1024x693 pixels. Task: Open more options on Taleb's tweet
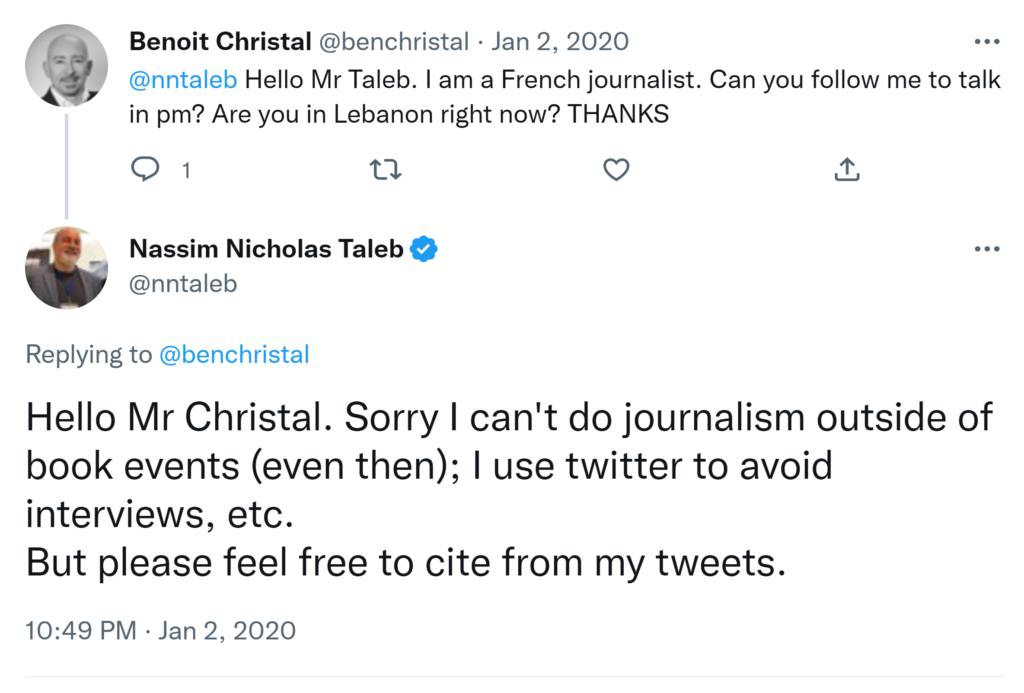click(x=986, y=249)
